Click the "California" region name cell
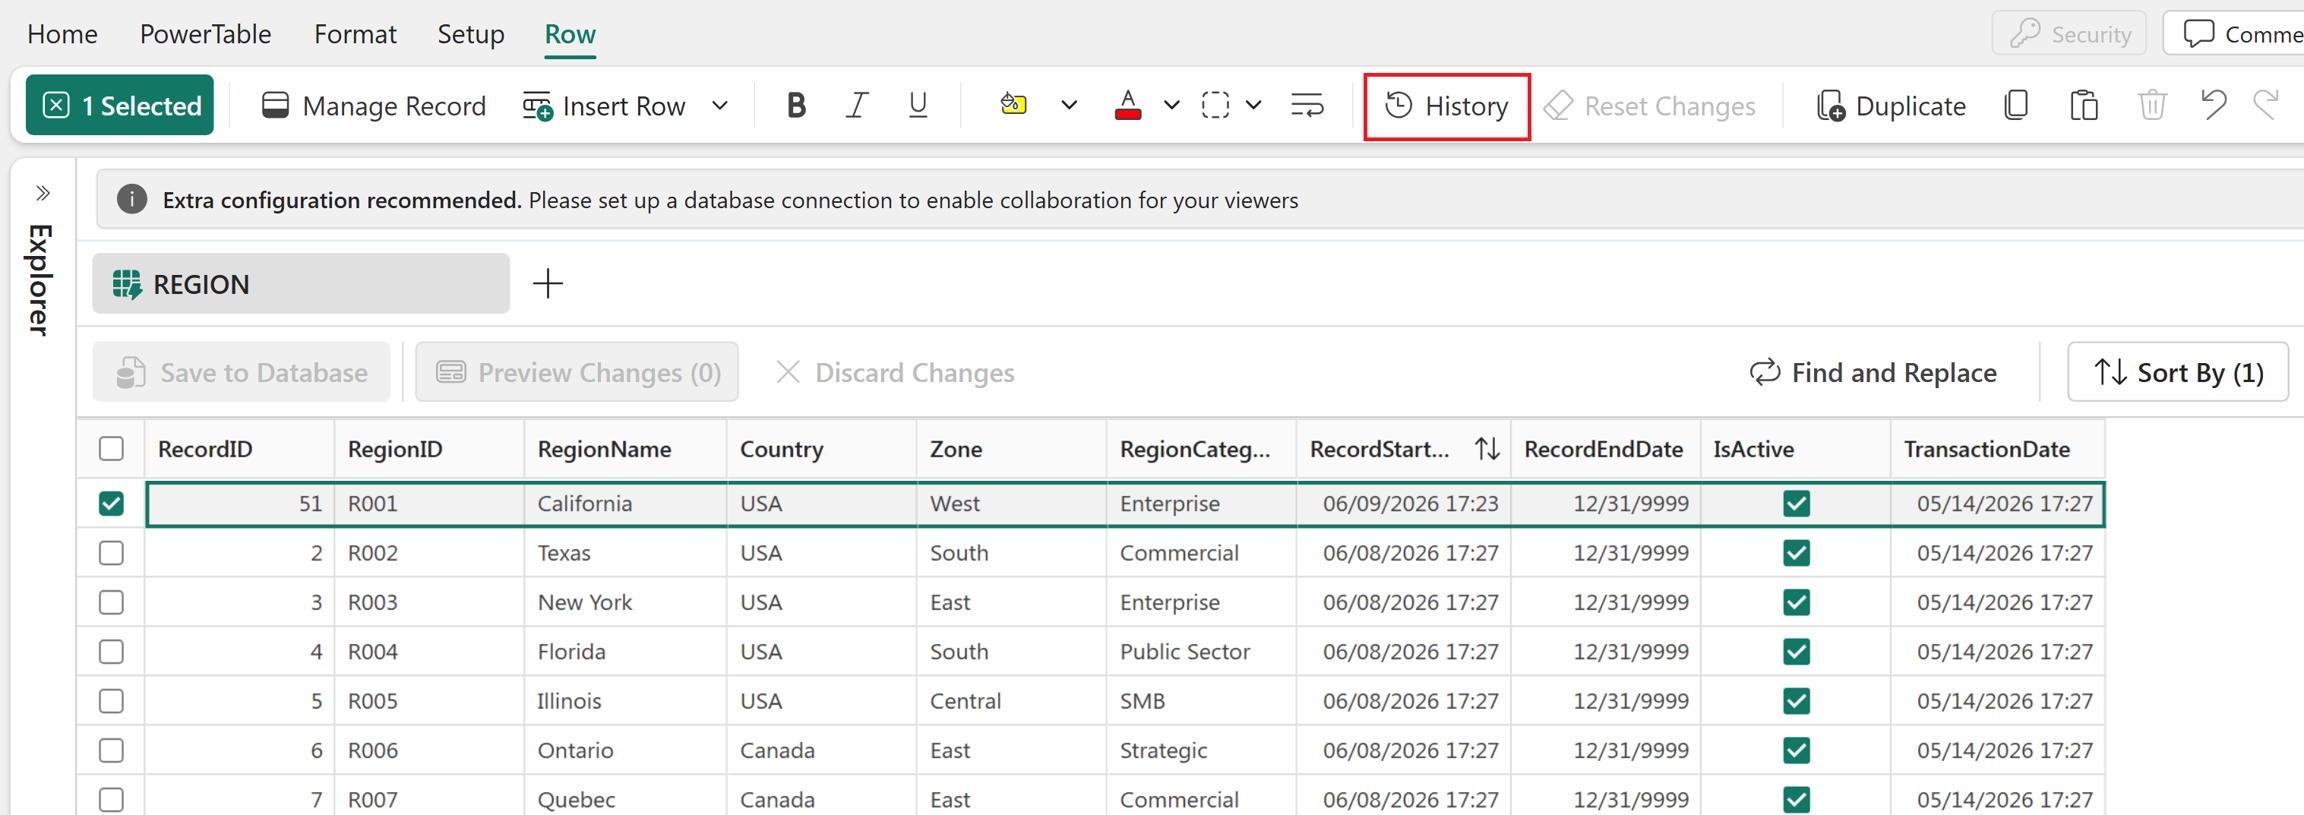Image resolution: width=2304 pixels, height=815 pixels. coord(625,504)
